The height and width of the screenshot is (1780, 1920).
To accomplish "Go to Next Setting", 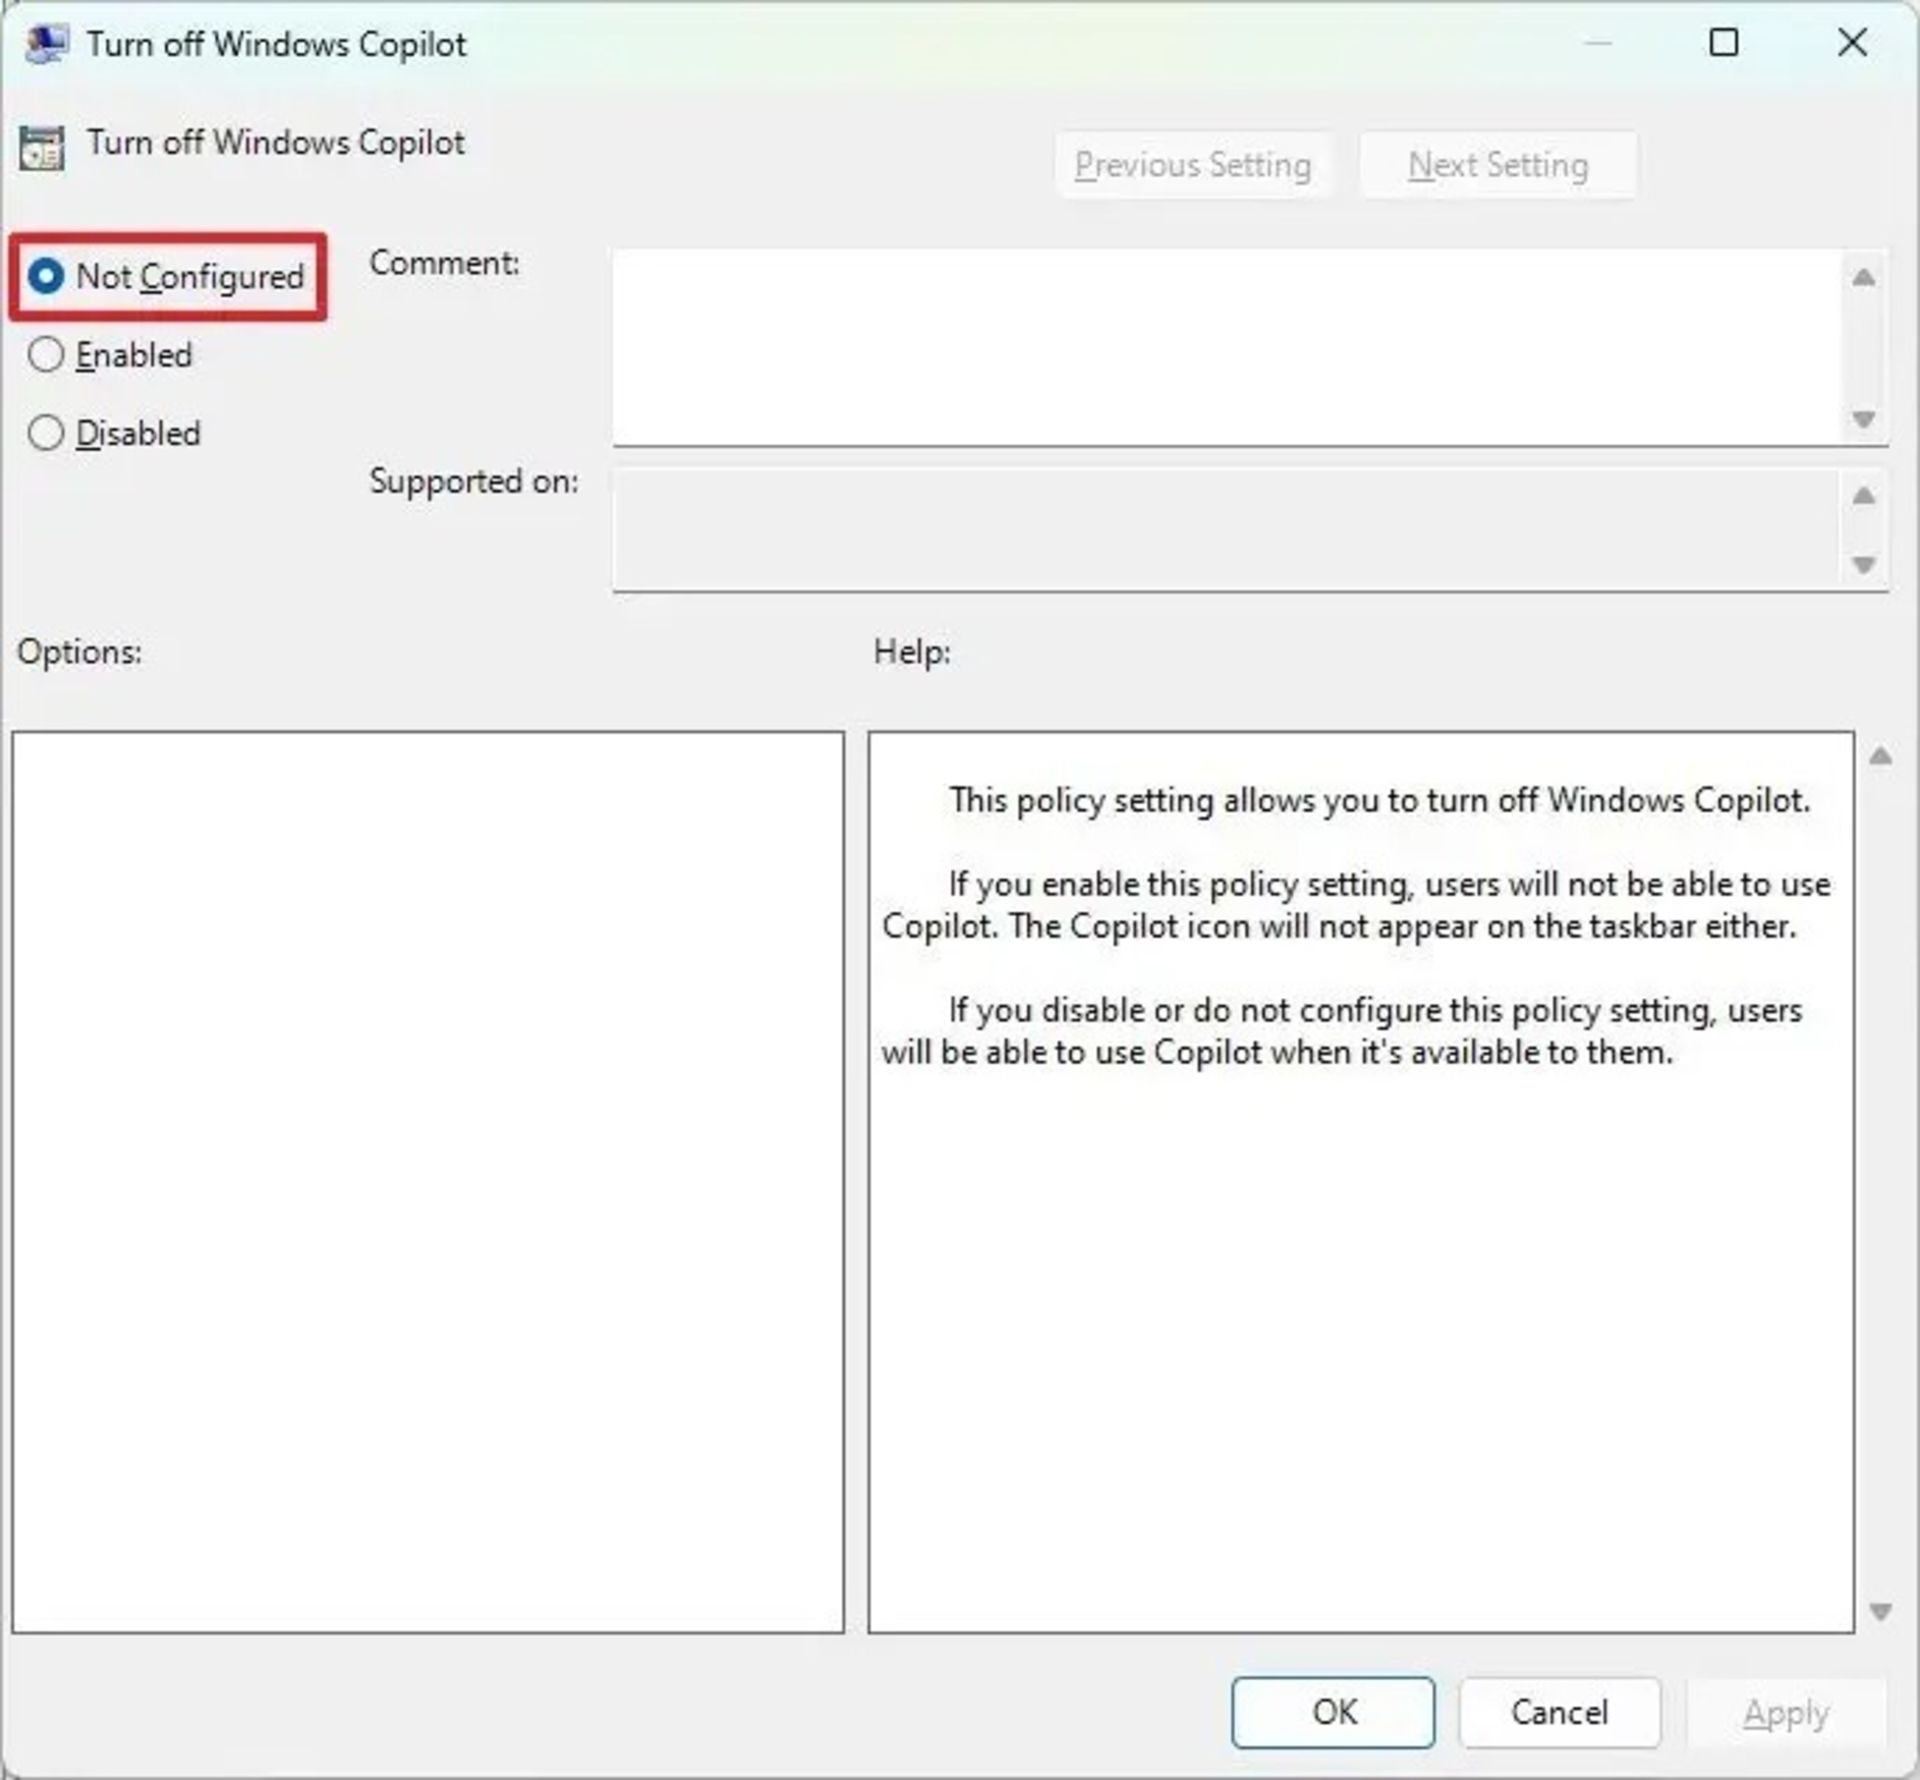I will pyautogui.click(x=1498, y=165).
